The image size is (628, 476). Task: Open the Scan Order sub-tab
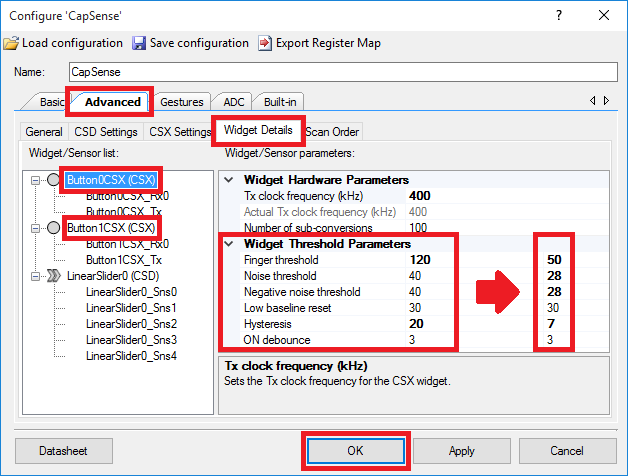[x=332, y=132]
